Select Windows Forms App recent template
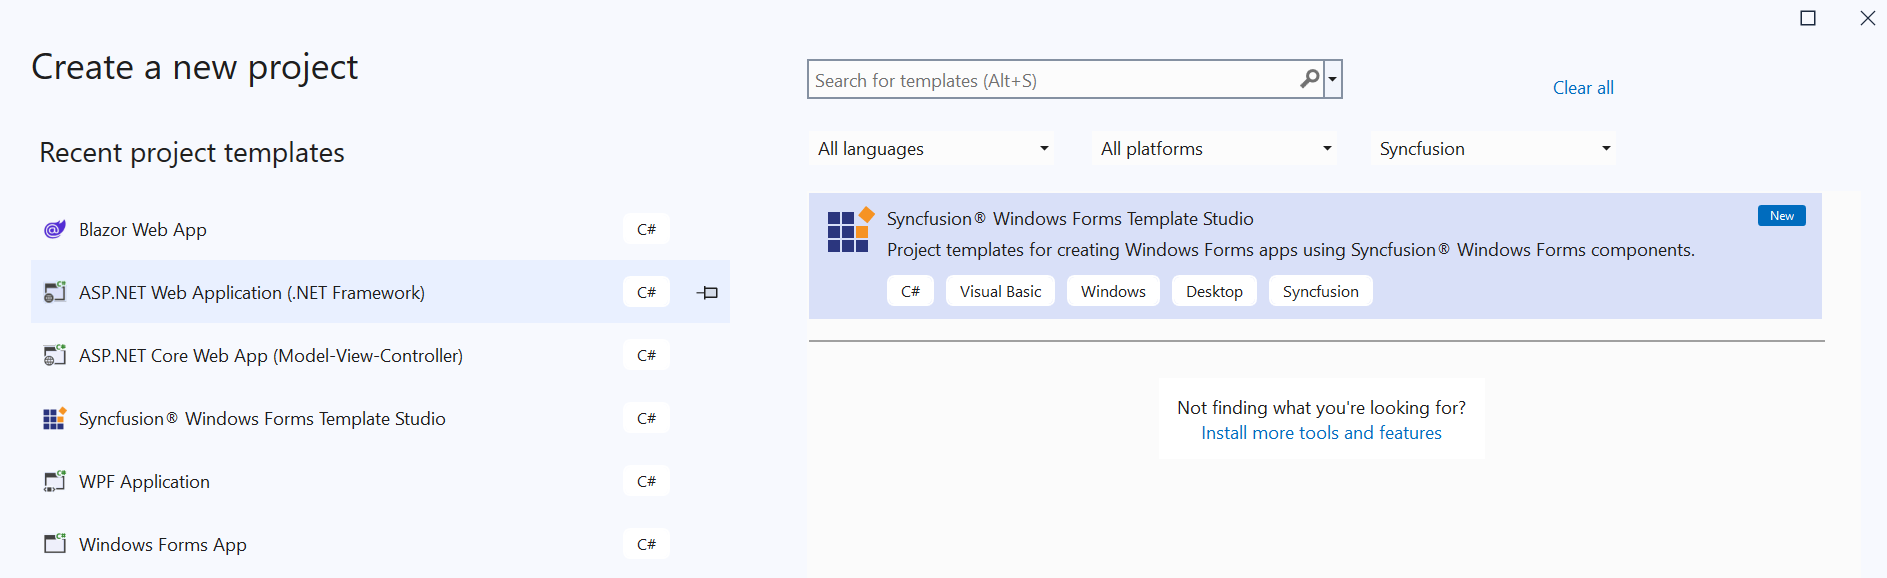The image size is (1887, 578). point(380,544)
